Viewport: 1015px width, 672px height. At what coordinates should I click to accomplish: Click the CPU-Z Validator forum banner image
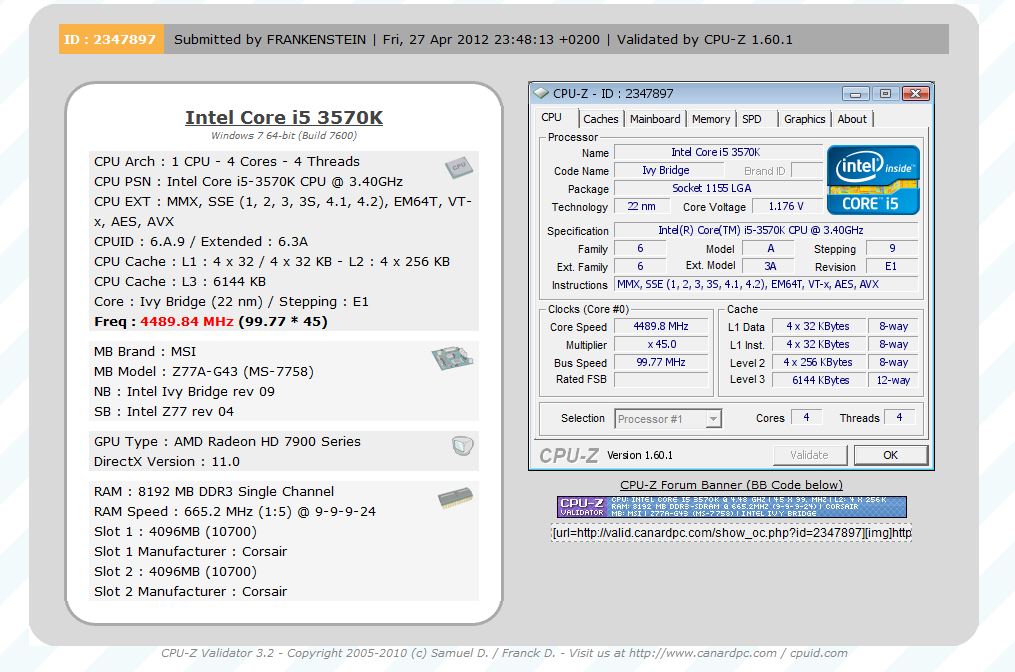pos(731,507)
